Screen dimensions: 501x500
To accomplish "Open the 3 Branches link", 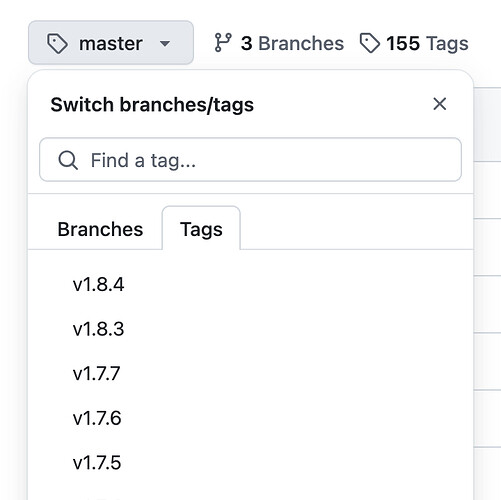I will [x=279, y=43].
